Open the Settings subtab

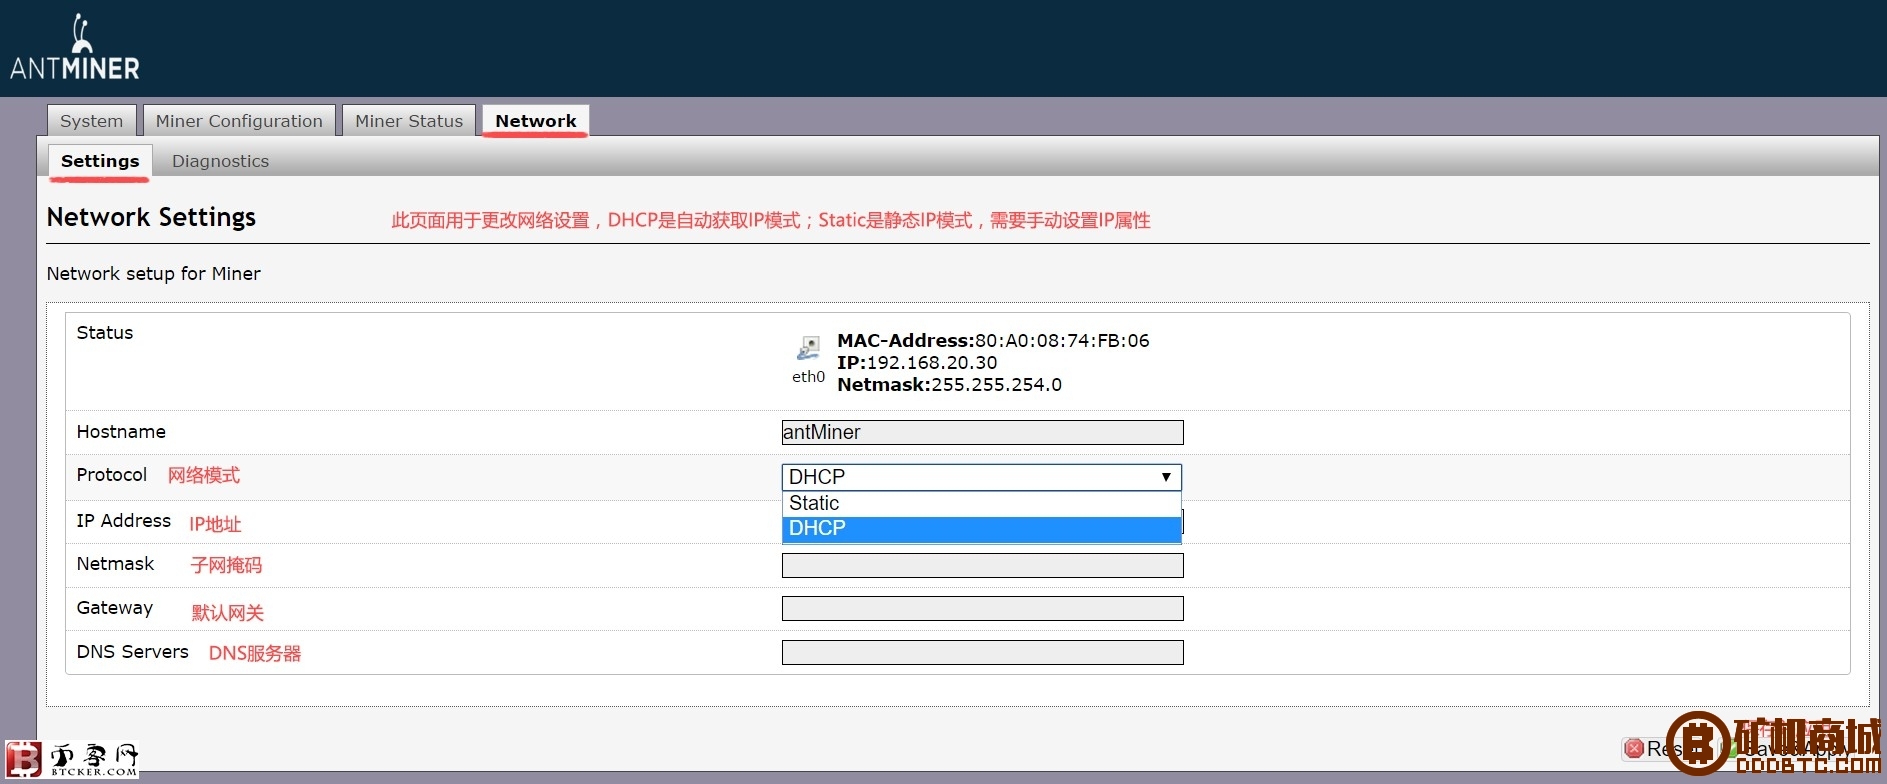pos(100,161)
